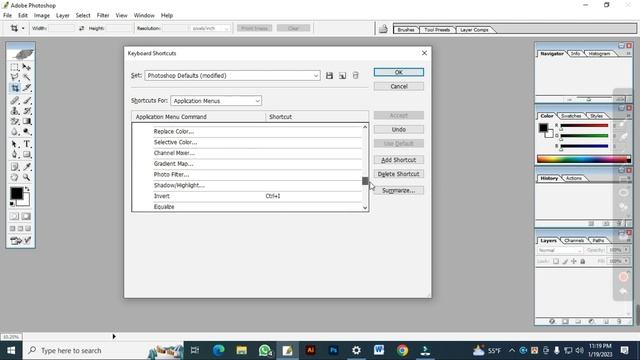Select the Rectangle shape tool
The width and height of the screenshot is (640, 360).
(27, 155)
